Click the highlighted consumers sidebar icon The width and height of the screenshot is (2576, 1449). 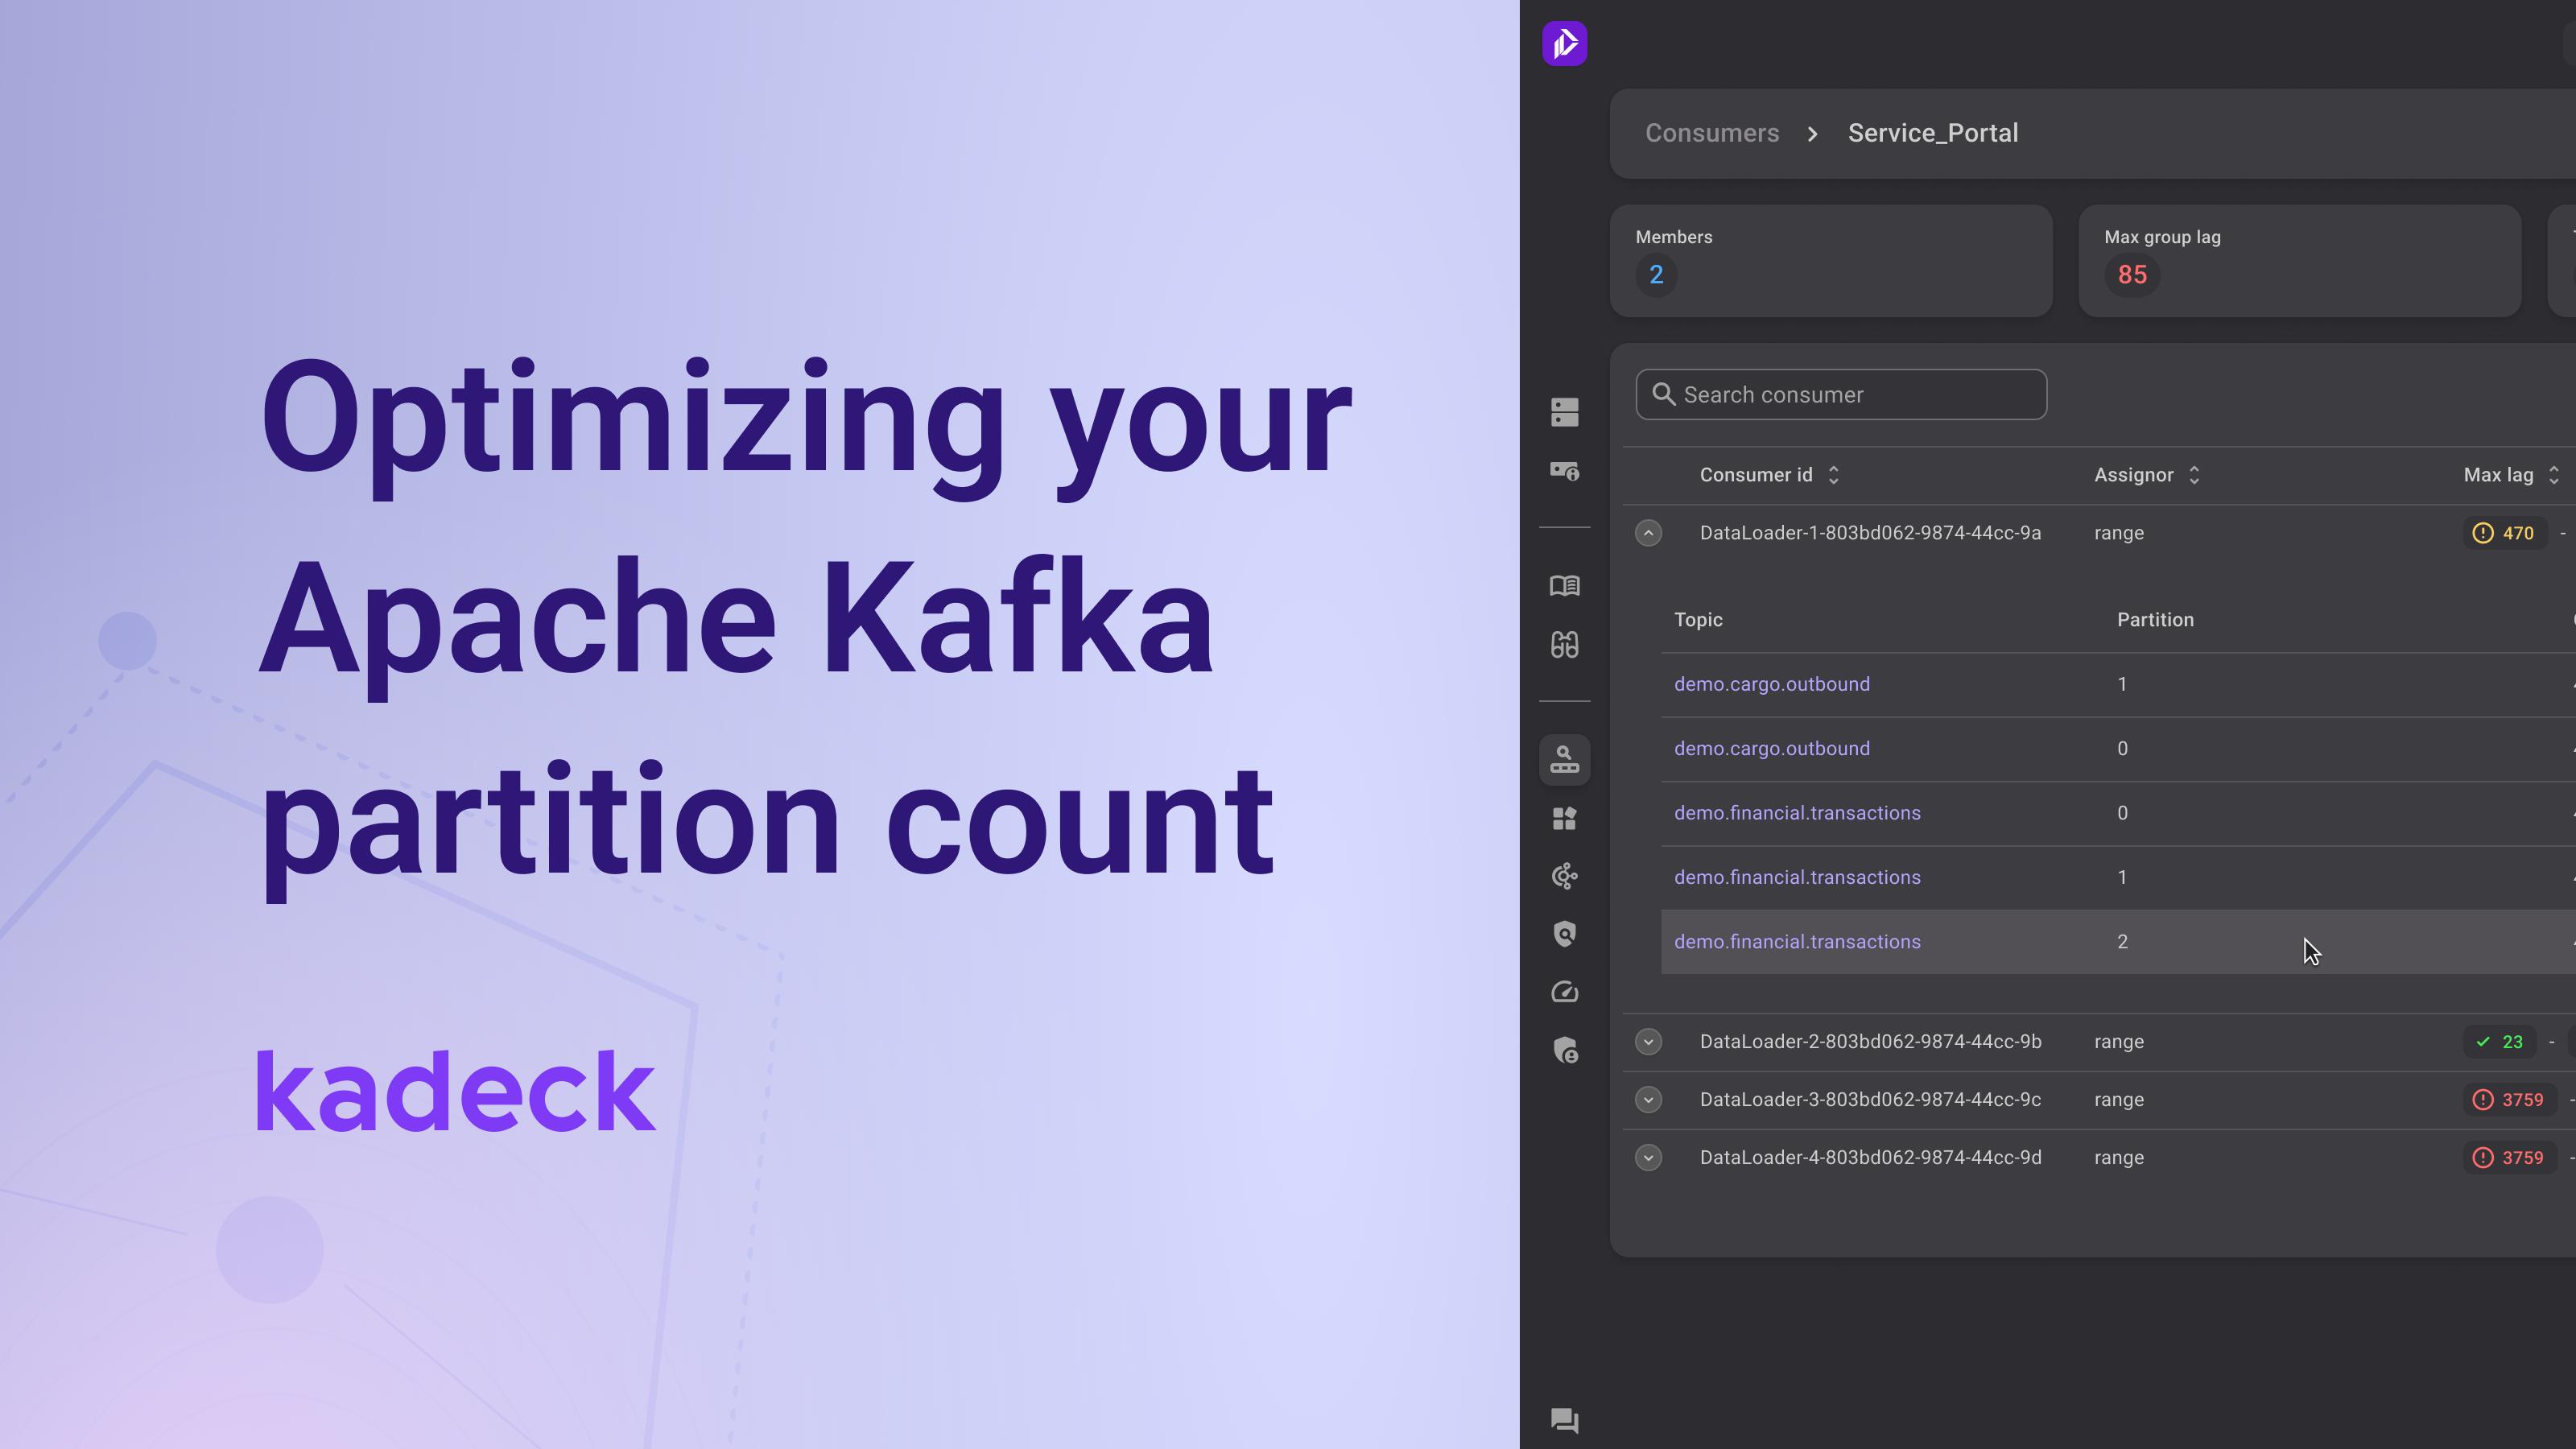pos(1565,759)
